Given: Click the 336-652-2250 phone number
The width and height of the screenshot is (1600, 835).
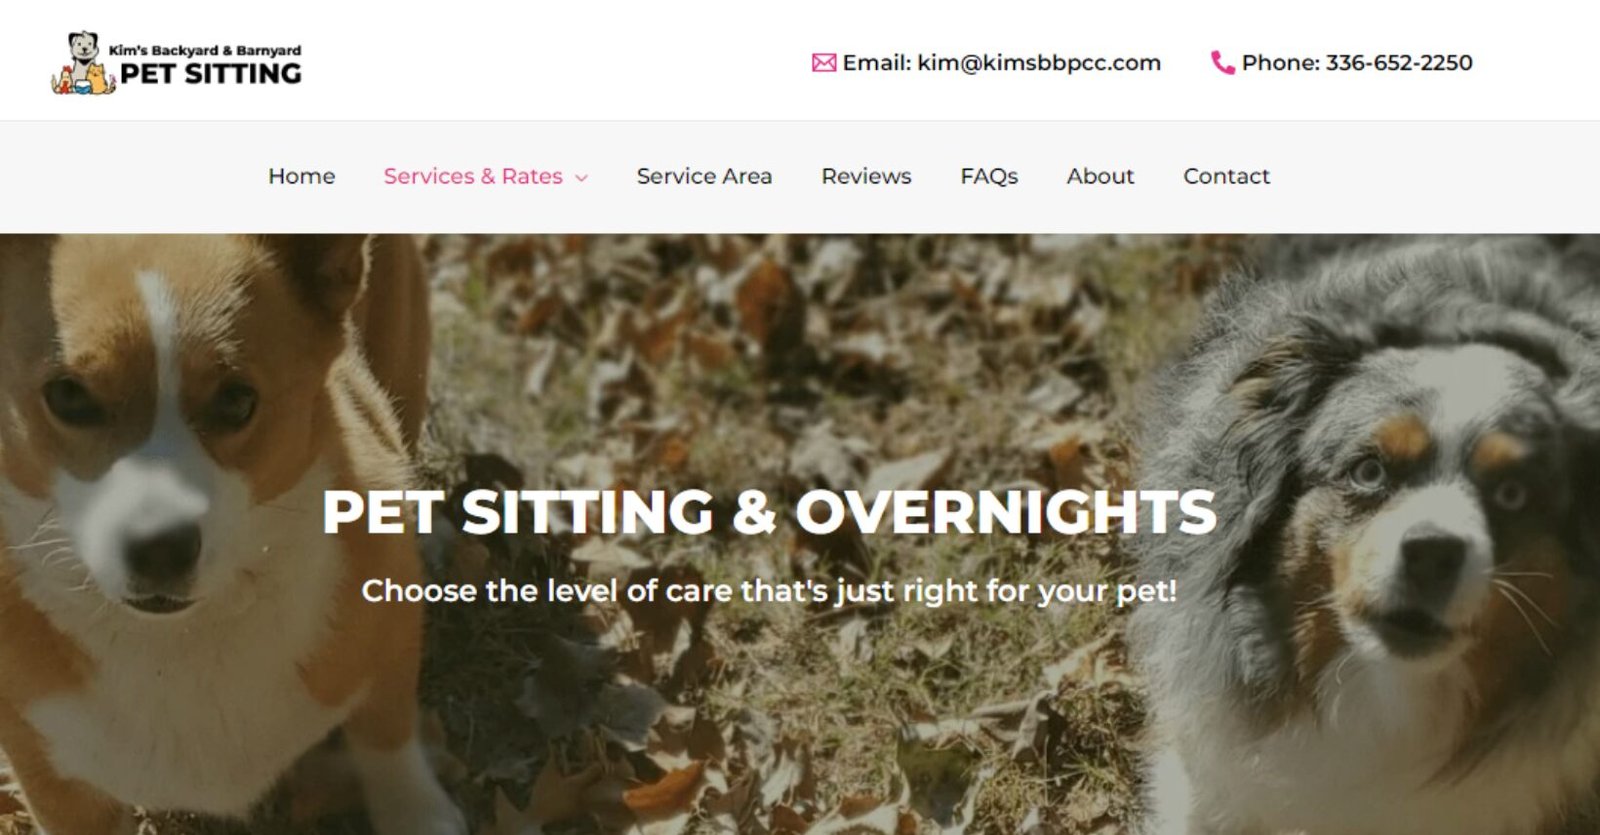Looking at the screenshot, I should pyautogui.click(x=1399, y=63).
